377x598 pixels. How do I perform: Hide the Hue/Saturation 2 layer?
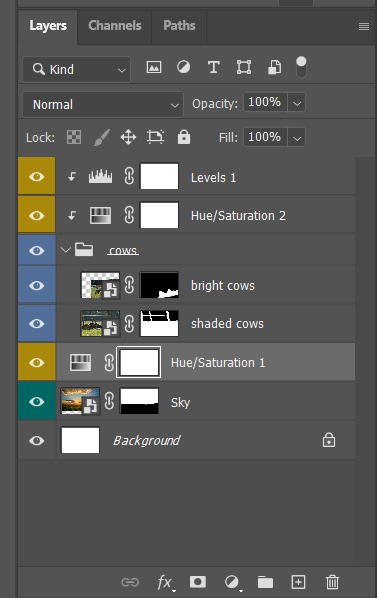37,215
